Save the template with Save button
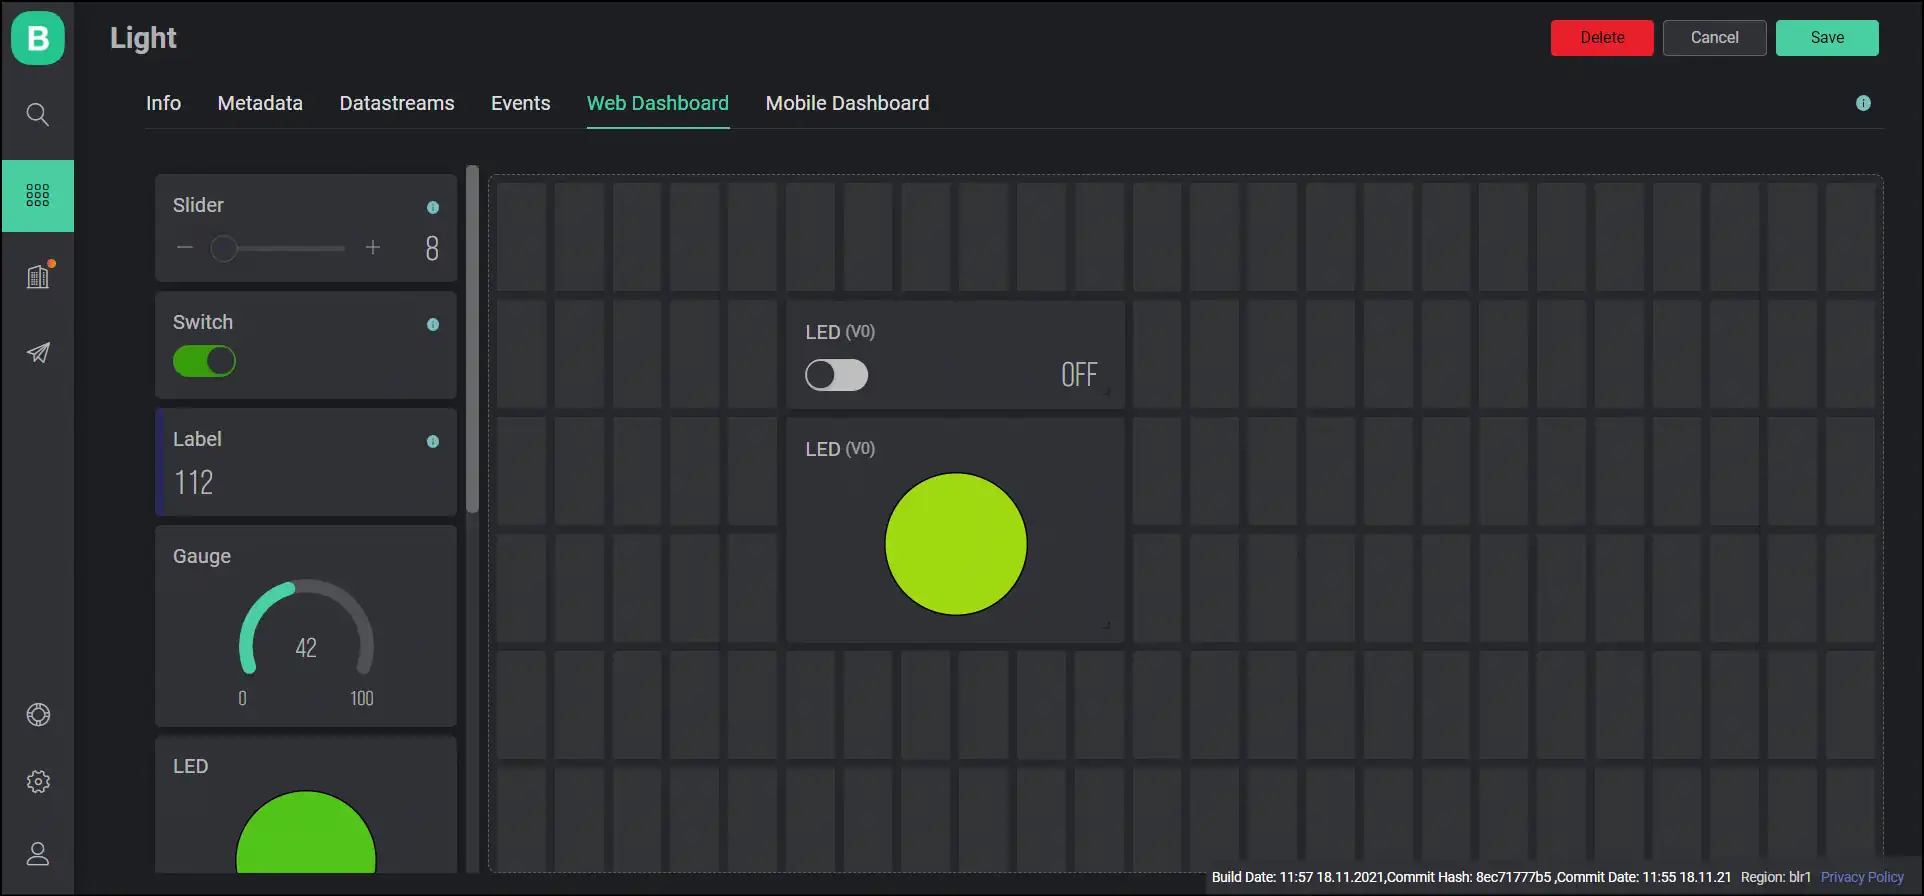This screenshot has height=896, width=1924. point(1826,38)
